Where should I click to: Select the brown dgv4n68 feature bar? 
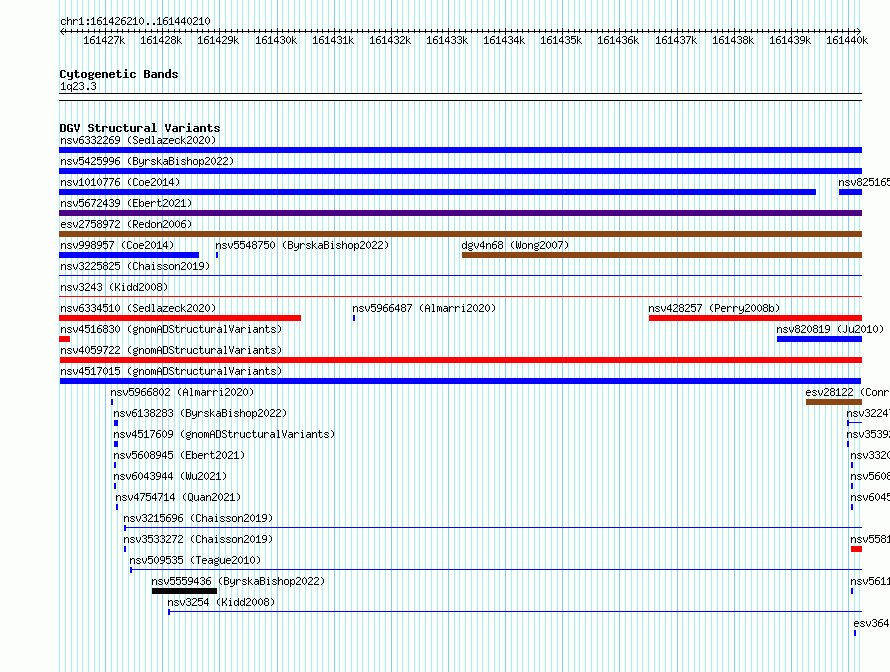click(x=662, y=255)
